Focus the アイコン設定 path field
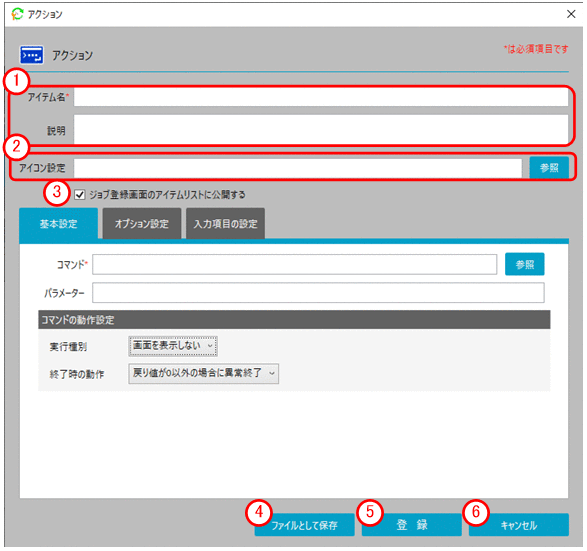This screenshot has width=587, height=551. 298,168
